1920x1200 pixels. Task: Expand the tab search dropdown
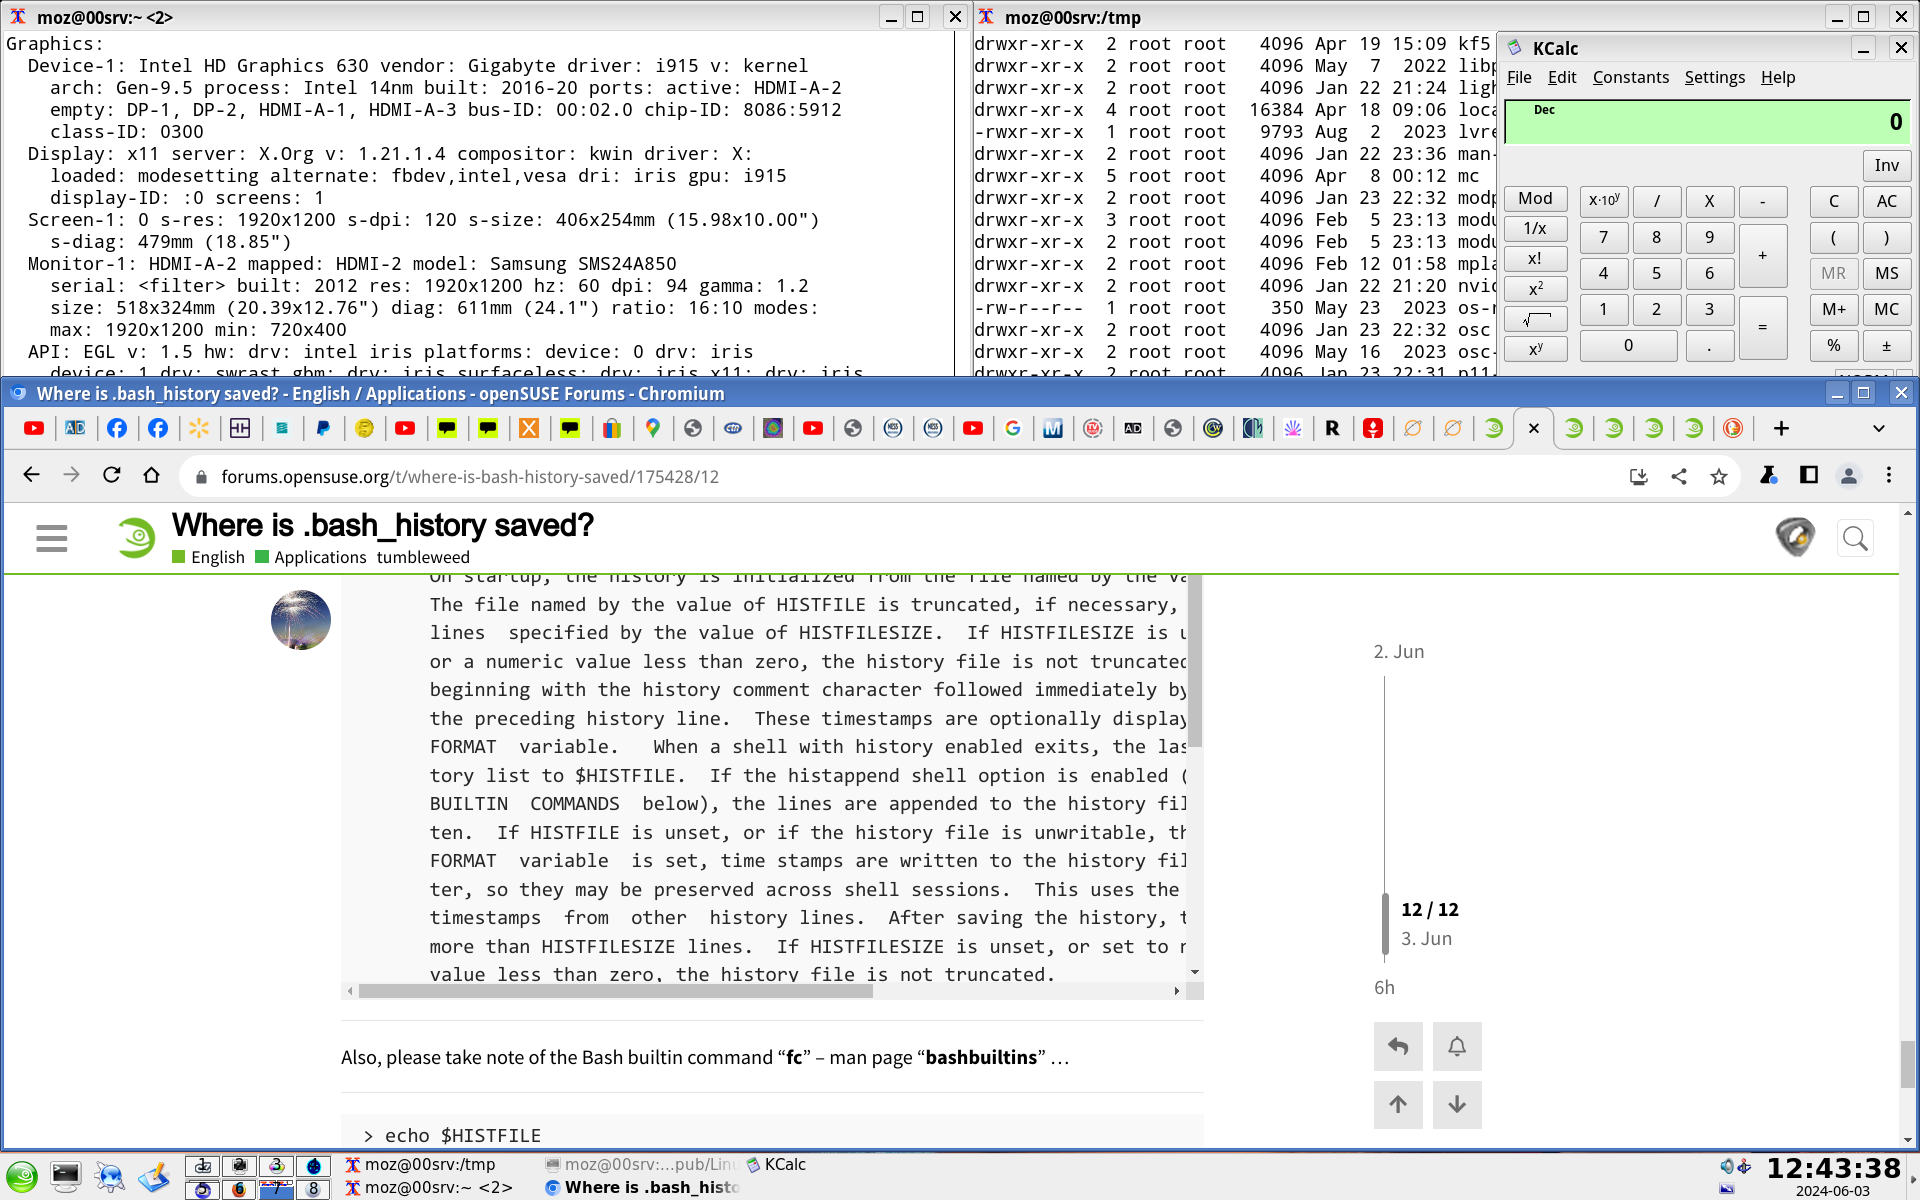coord(1879,428)
